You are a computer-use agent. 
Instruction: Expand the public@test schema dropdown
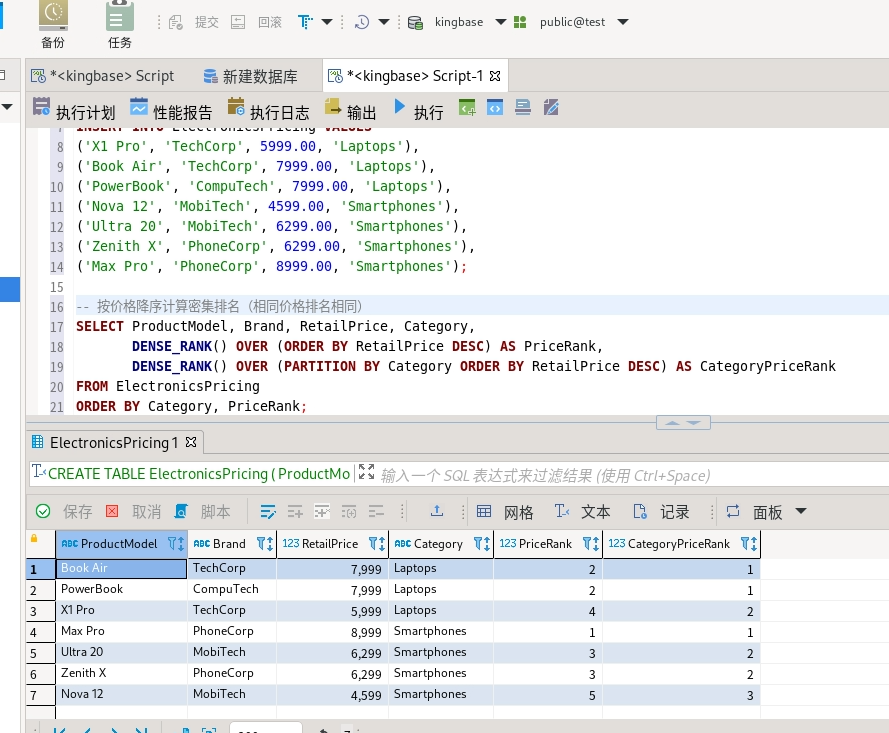click(623, 22)
